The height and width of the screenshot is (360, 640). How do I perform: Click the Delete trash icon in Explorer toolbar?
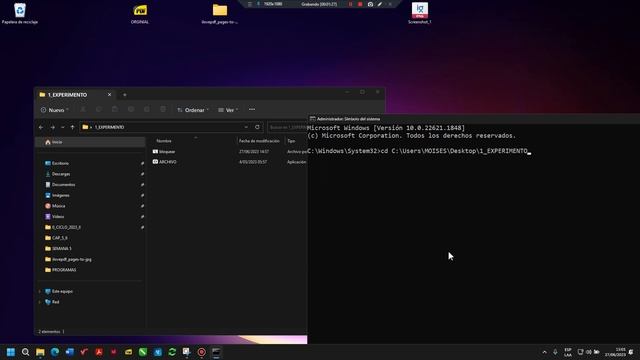point(163,109)
